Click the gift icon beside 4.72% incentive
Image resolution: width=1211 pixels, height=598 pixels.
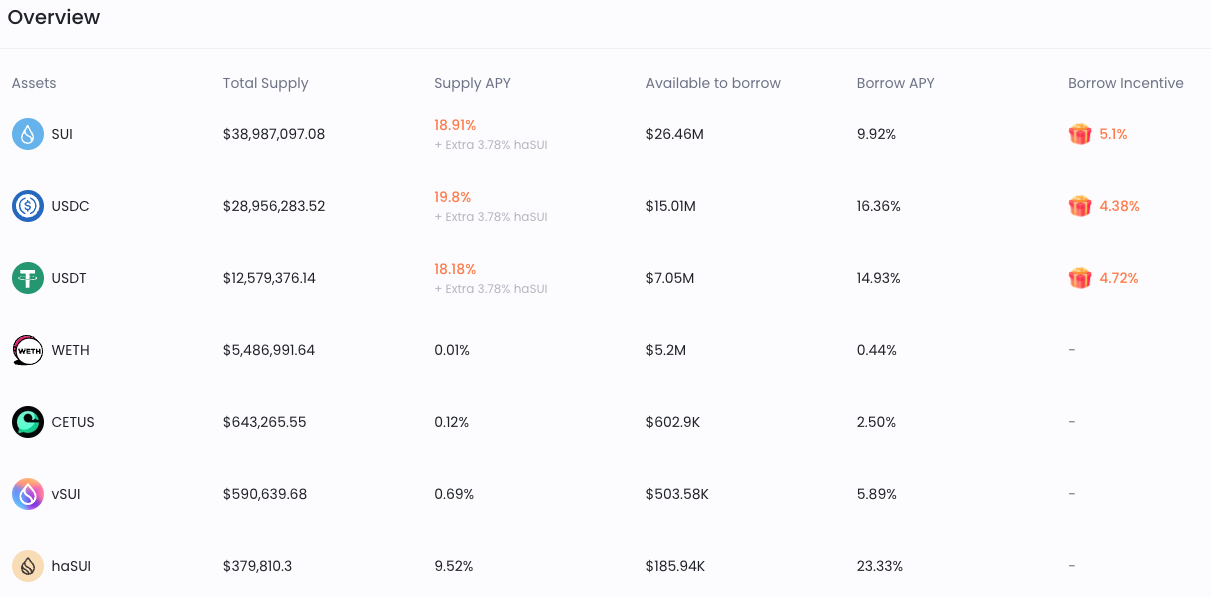[1080, 278]
